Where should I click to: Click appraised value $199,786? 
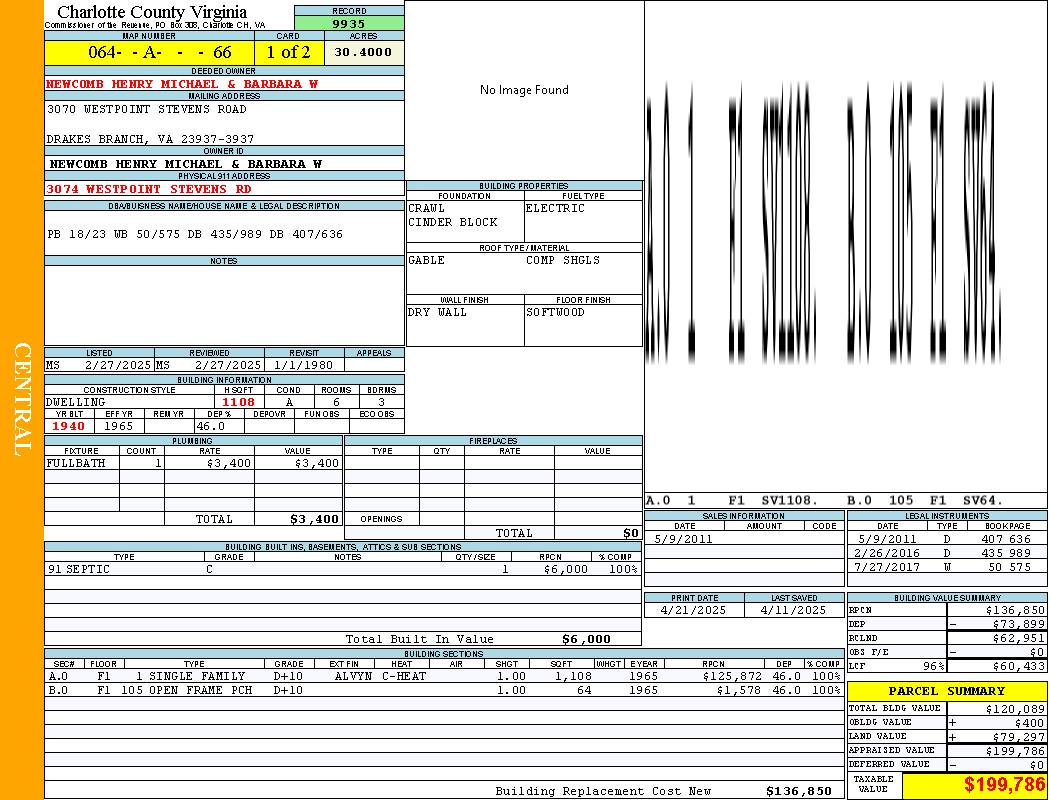(1015, 751)
